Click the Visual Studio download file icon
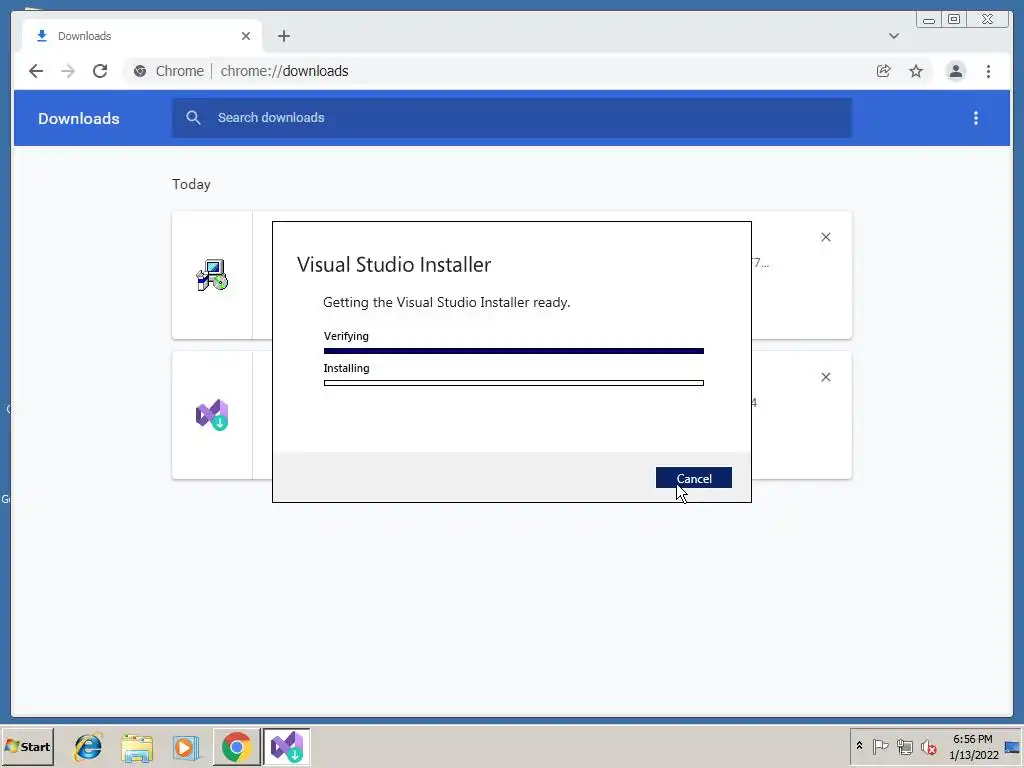Viewport: 1024px width, 768px height. (x=212, y=415)
